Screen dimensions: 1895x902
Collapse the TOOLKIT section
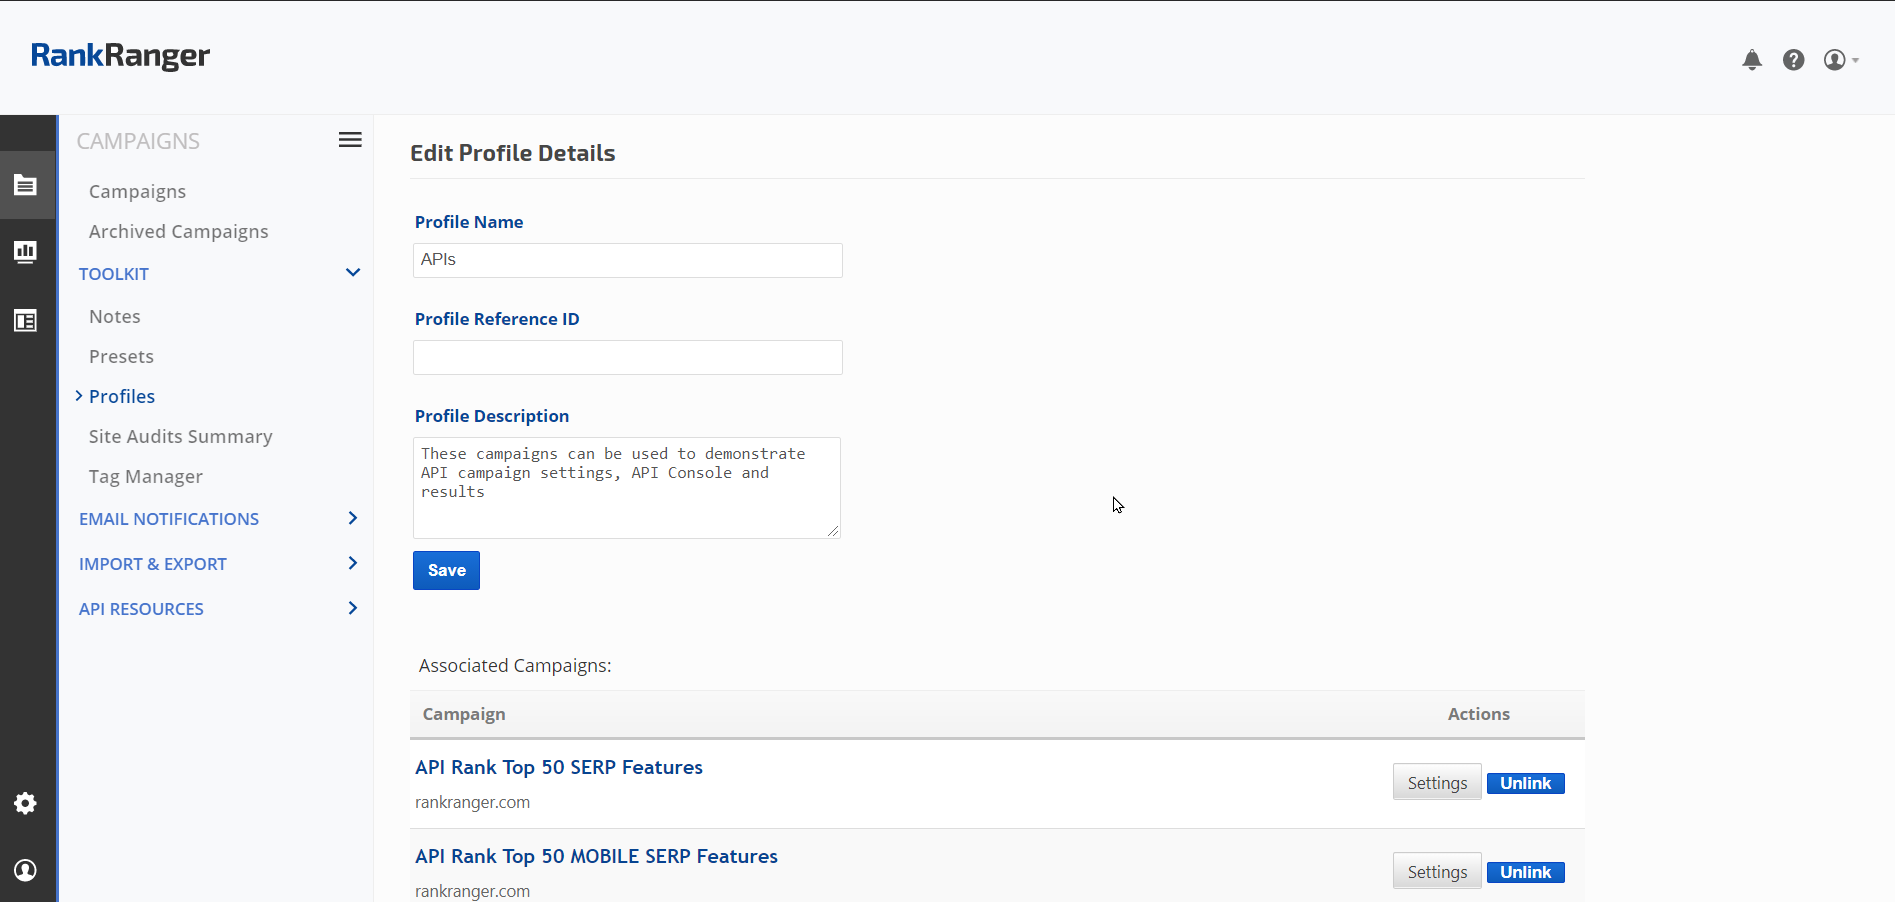point(352,273)
